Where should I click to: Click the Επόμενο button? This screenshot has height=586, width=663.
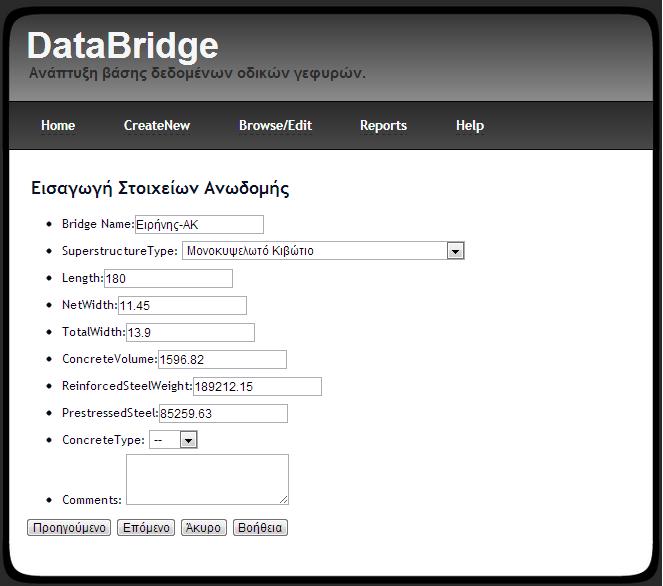pyautogui.click(x=146, y=528)
